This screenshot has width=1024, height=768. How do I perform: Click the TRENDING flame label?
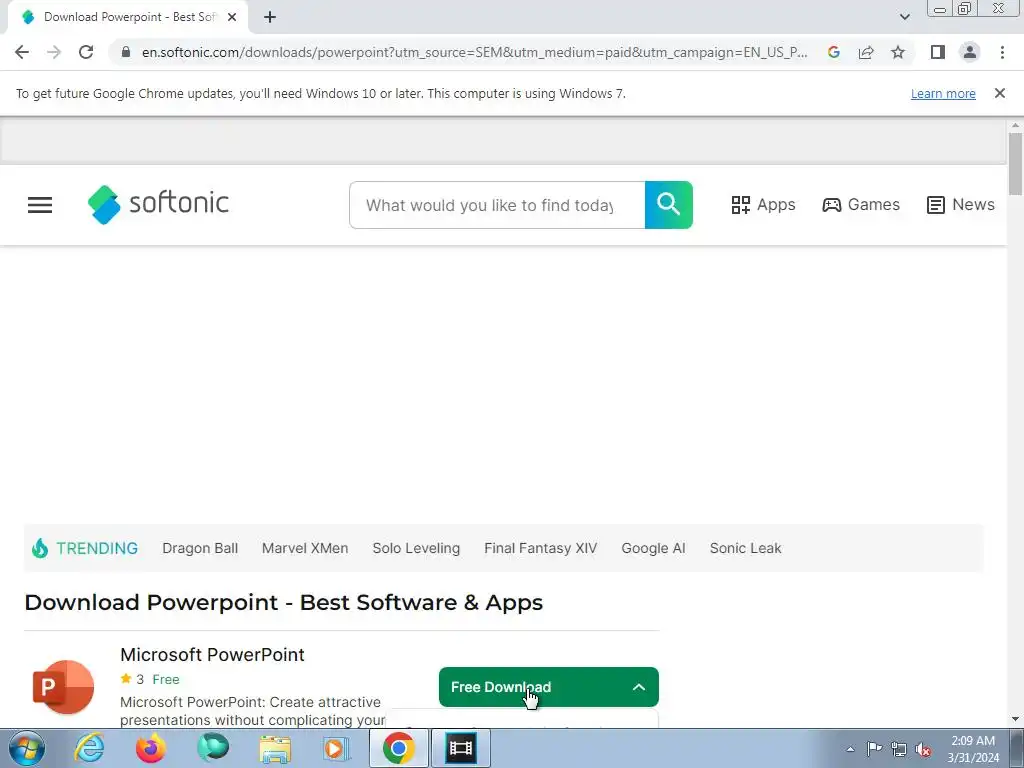(x=85, y=548)
